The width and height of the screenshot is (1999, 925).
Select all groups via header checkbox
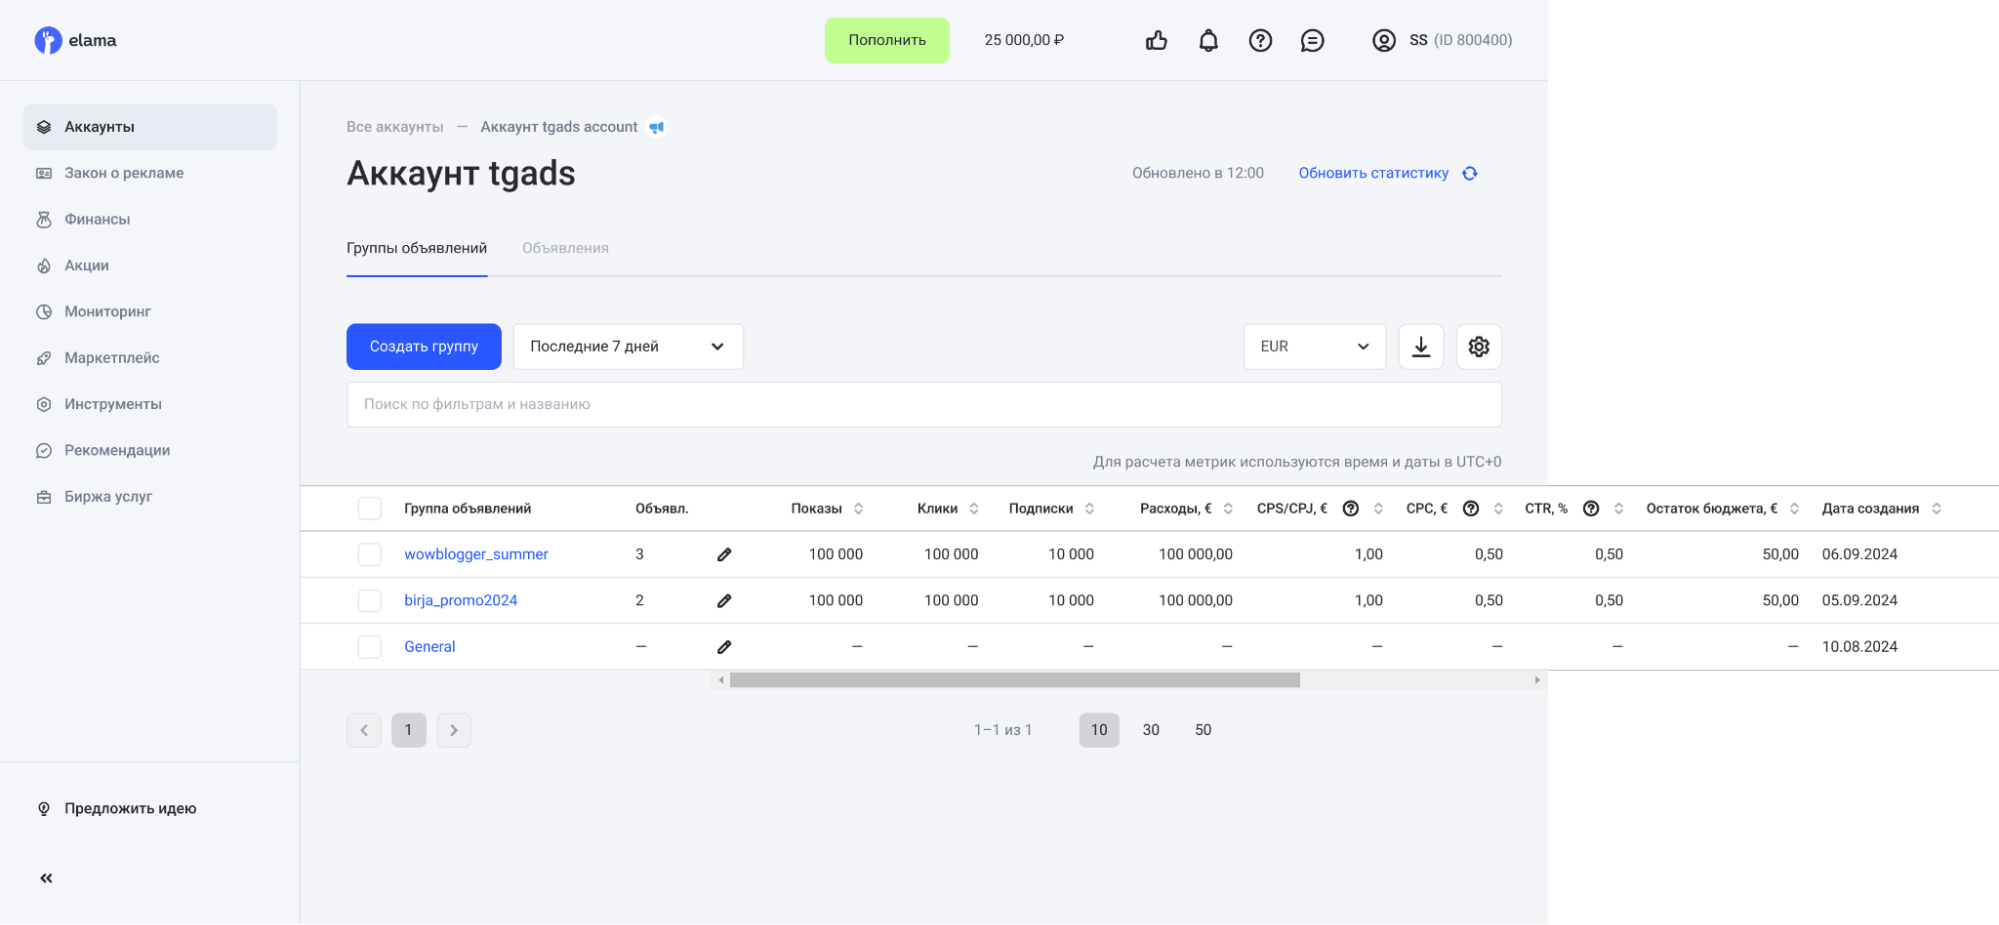370,508
